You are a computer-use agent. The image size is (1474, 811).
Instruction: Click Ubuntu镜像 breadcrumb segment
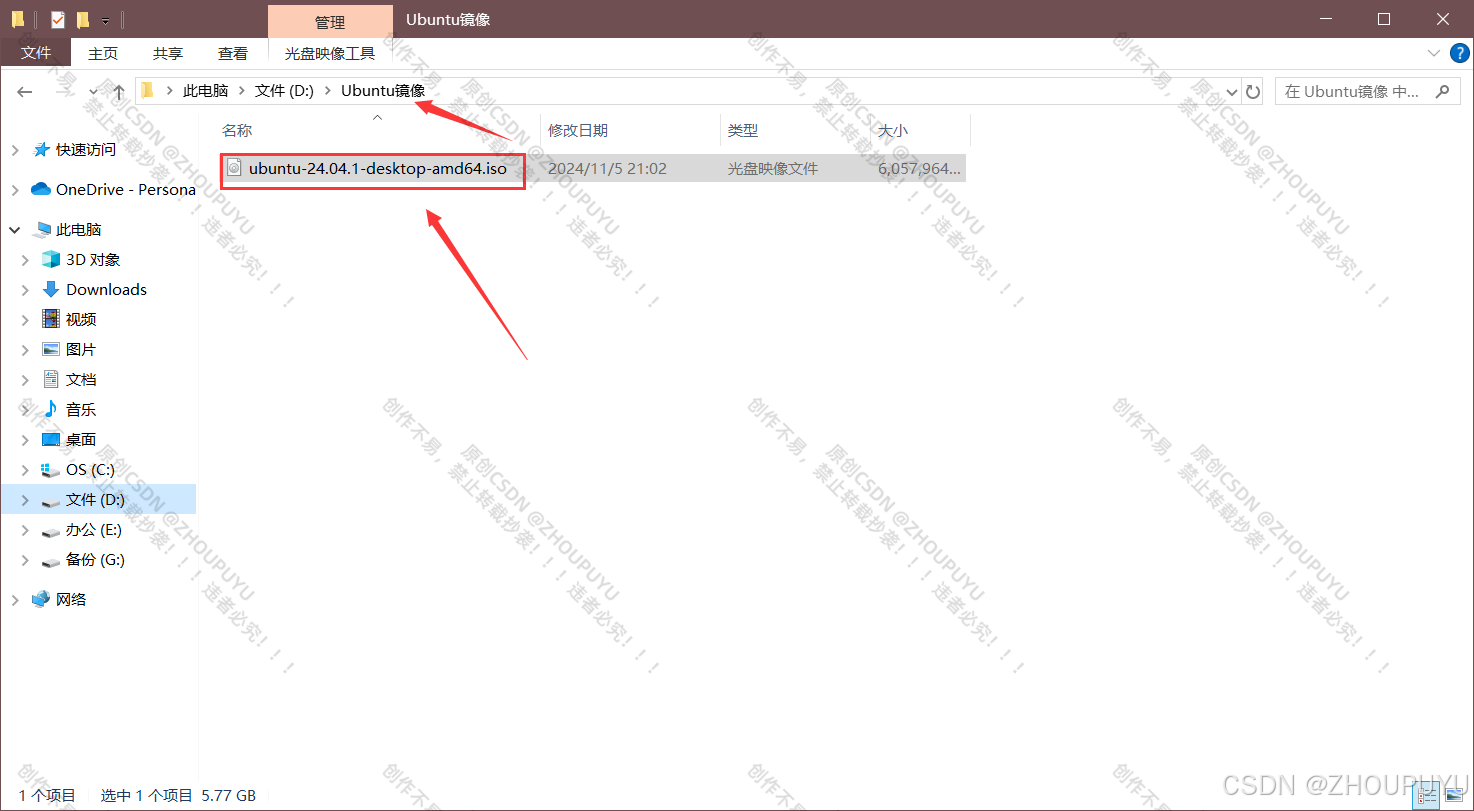(383, 91)
